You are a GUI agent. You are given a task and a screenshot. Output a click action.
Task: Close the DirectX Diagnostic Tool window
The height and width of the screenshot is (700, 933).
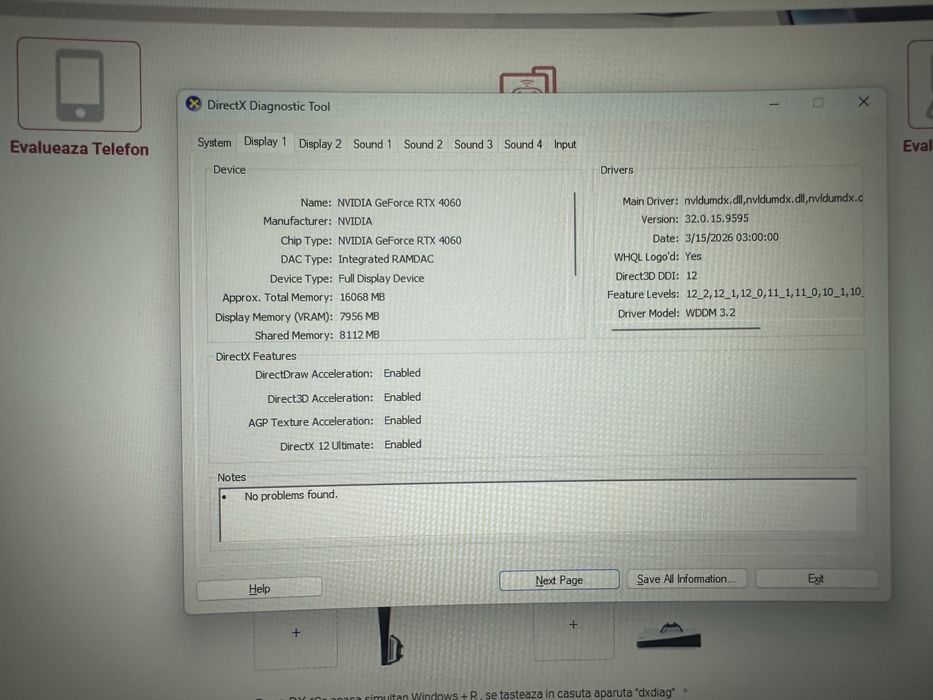point(863,102)
